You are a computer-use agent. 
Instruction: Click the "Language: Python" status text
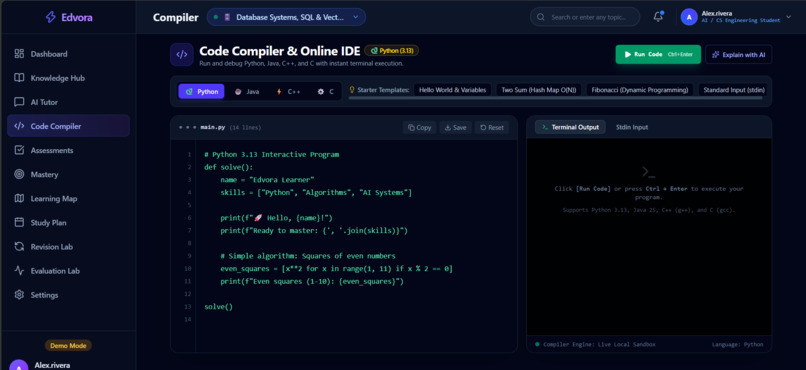tap(738, 344)
